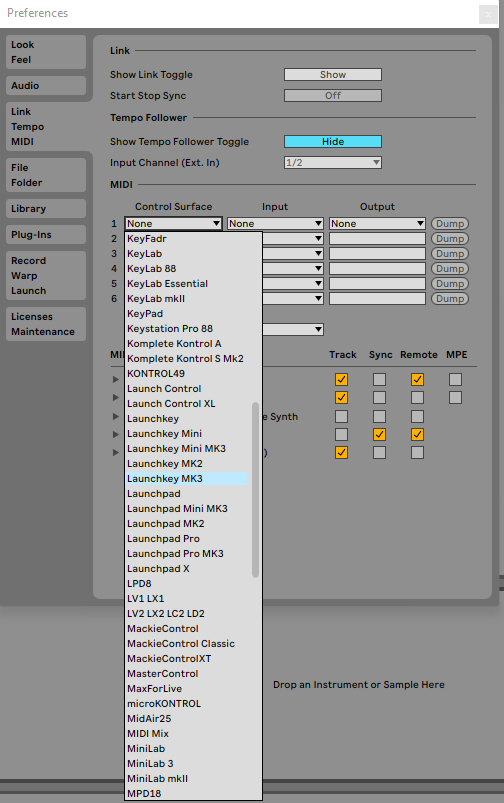
Task: Open the dropdown below the control surface rows
Action: coord(293,329)
